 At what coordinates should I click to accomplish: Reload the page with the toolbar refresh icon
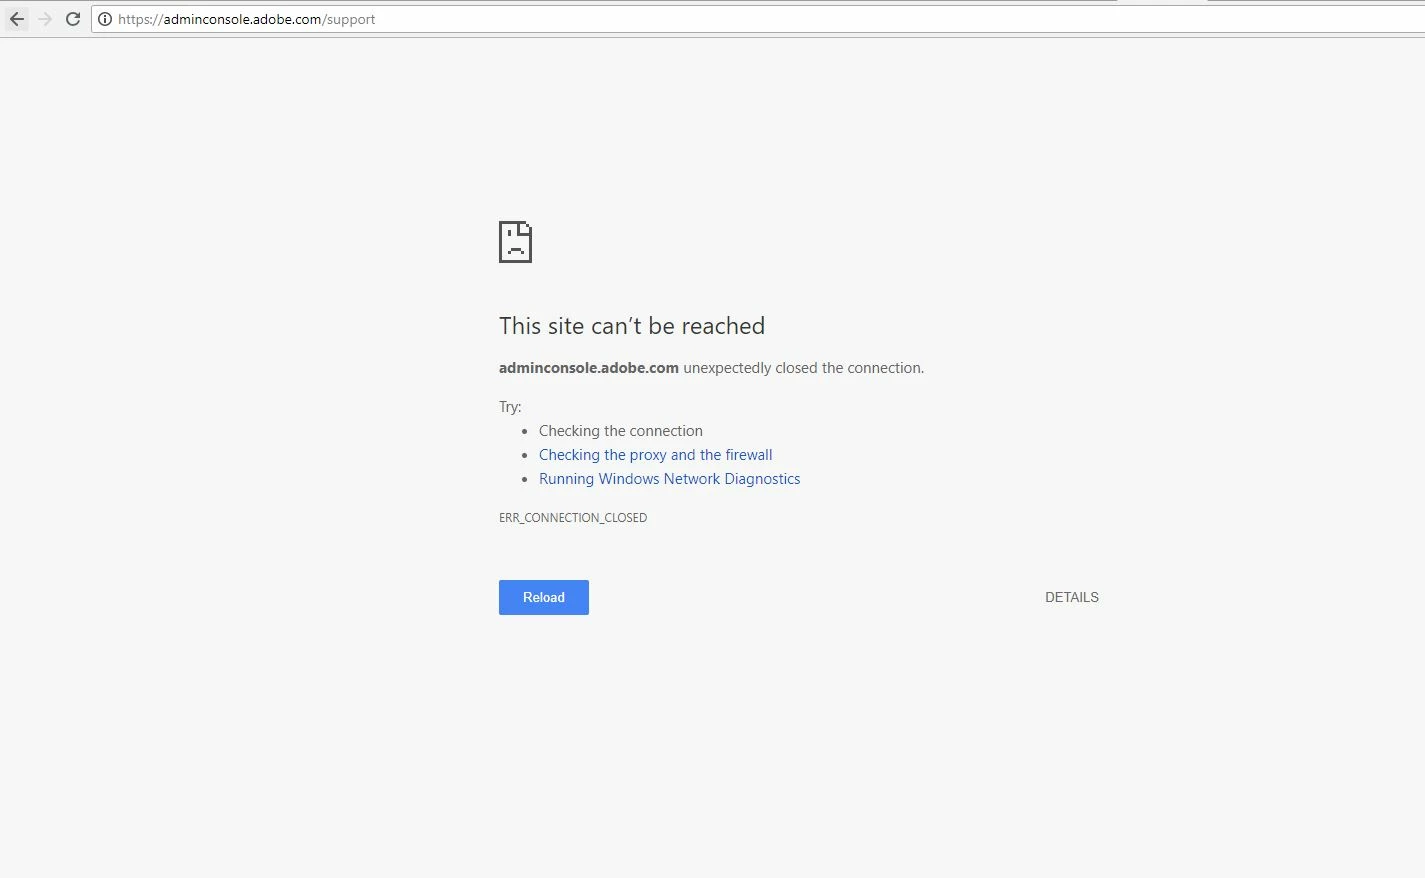point(73,19)
